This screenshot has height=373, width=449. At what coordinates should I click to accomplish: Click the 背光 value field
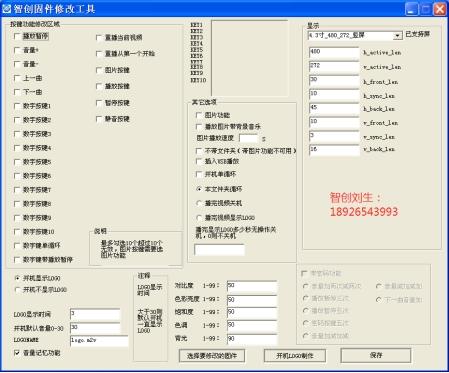point(252,339)
